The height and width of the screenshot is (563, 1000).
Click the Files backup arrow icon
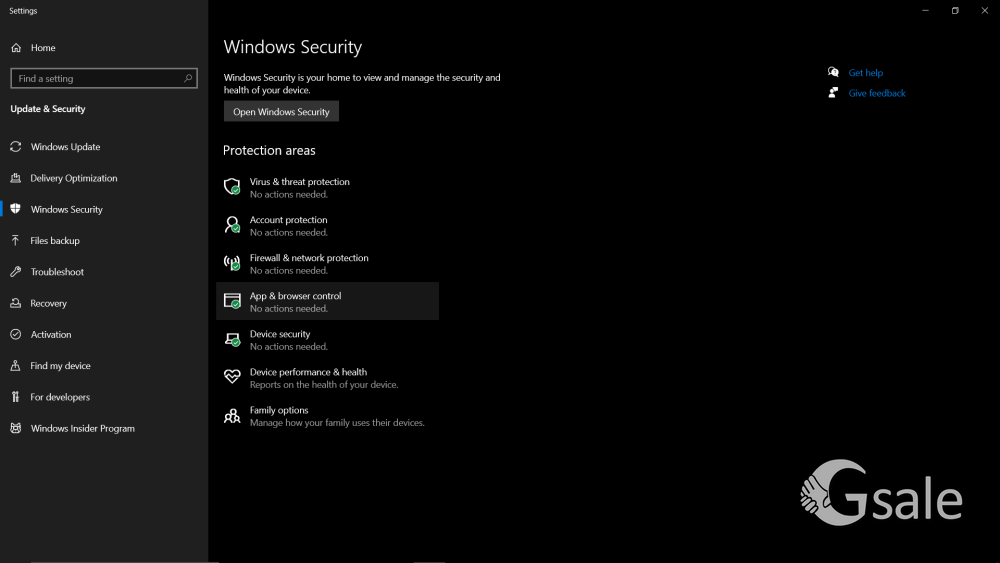(16, 240)
